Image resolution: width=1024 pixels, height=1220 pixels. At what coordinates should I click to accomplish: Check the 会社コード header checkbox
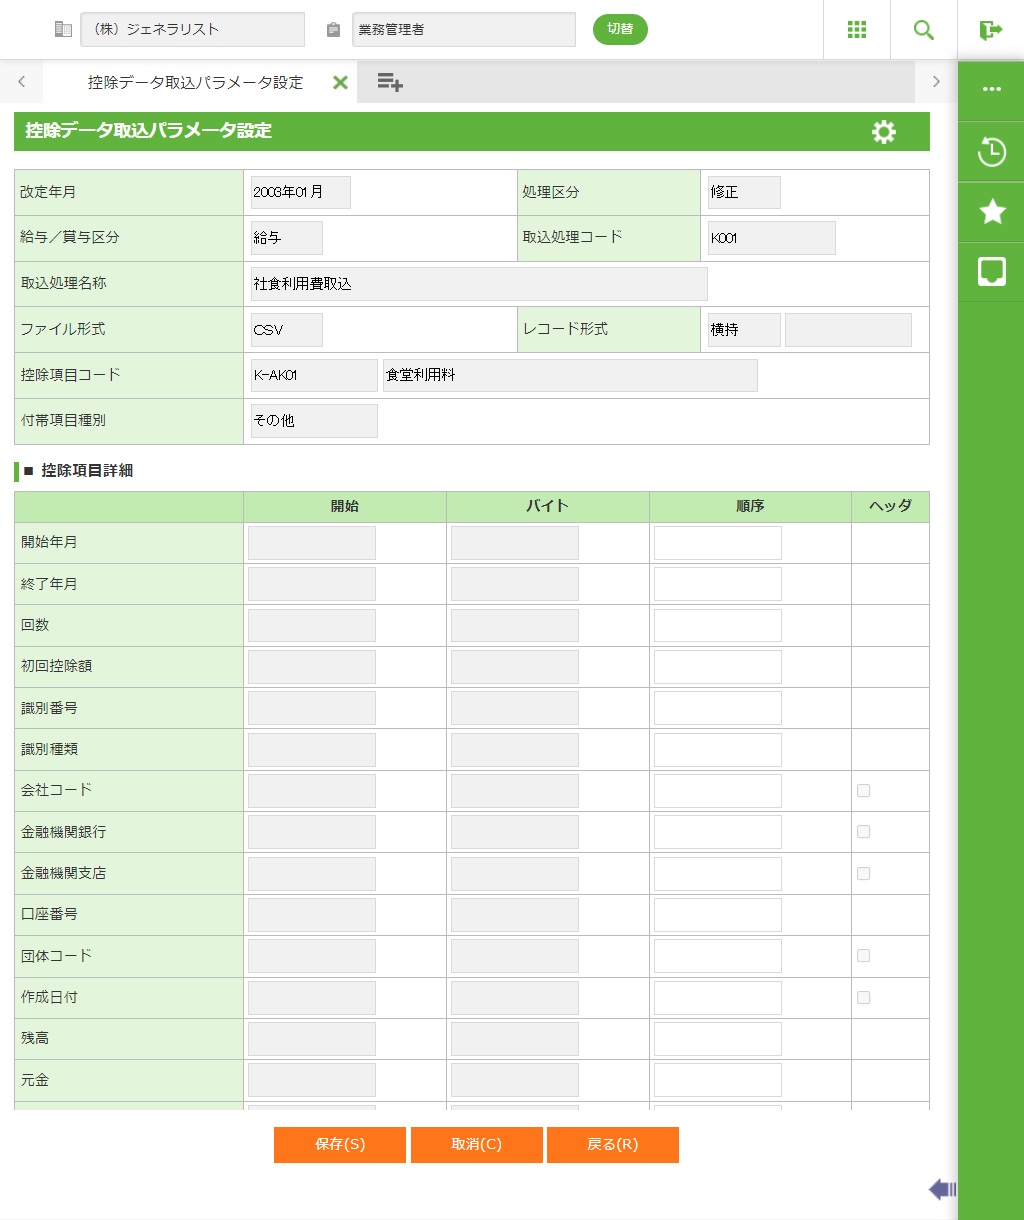coord(863,790)
